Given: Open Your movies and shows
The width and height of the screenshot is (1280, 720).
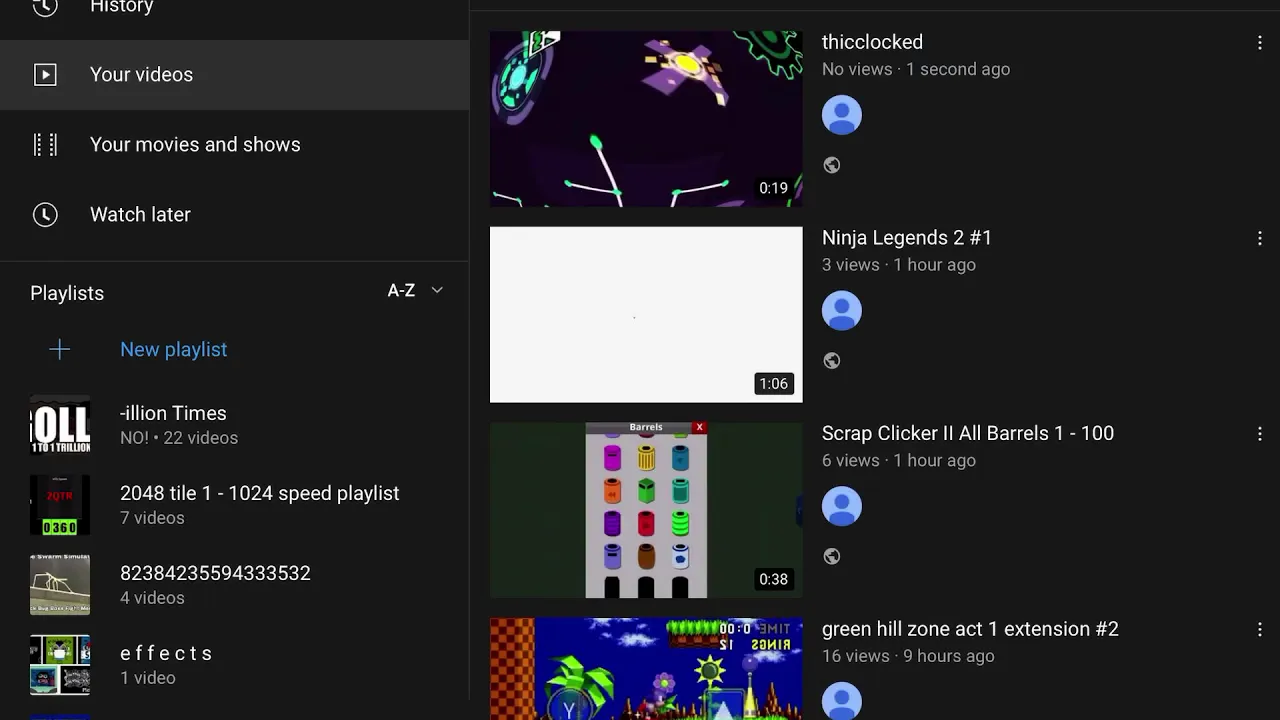Looking at the screenshot, I should [234, 145].
